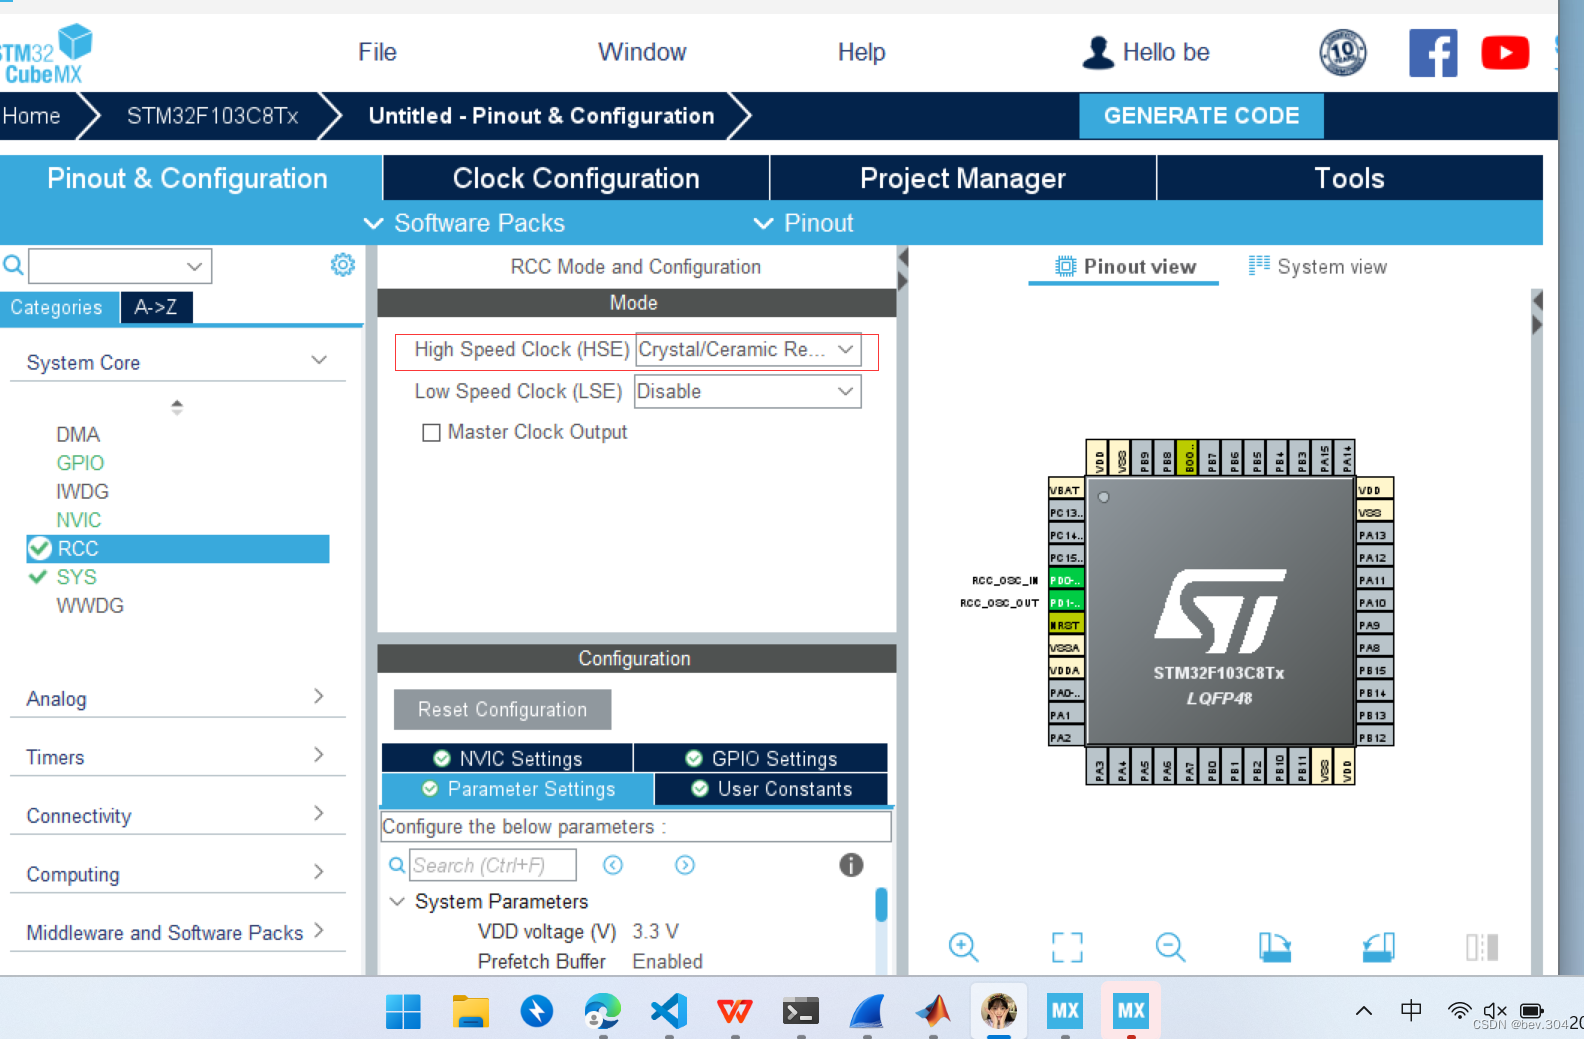This screenshot has height=1039, width=1584.
Task: Zoom out of the chip pinout view
Action: pos(1170,946)
